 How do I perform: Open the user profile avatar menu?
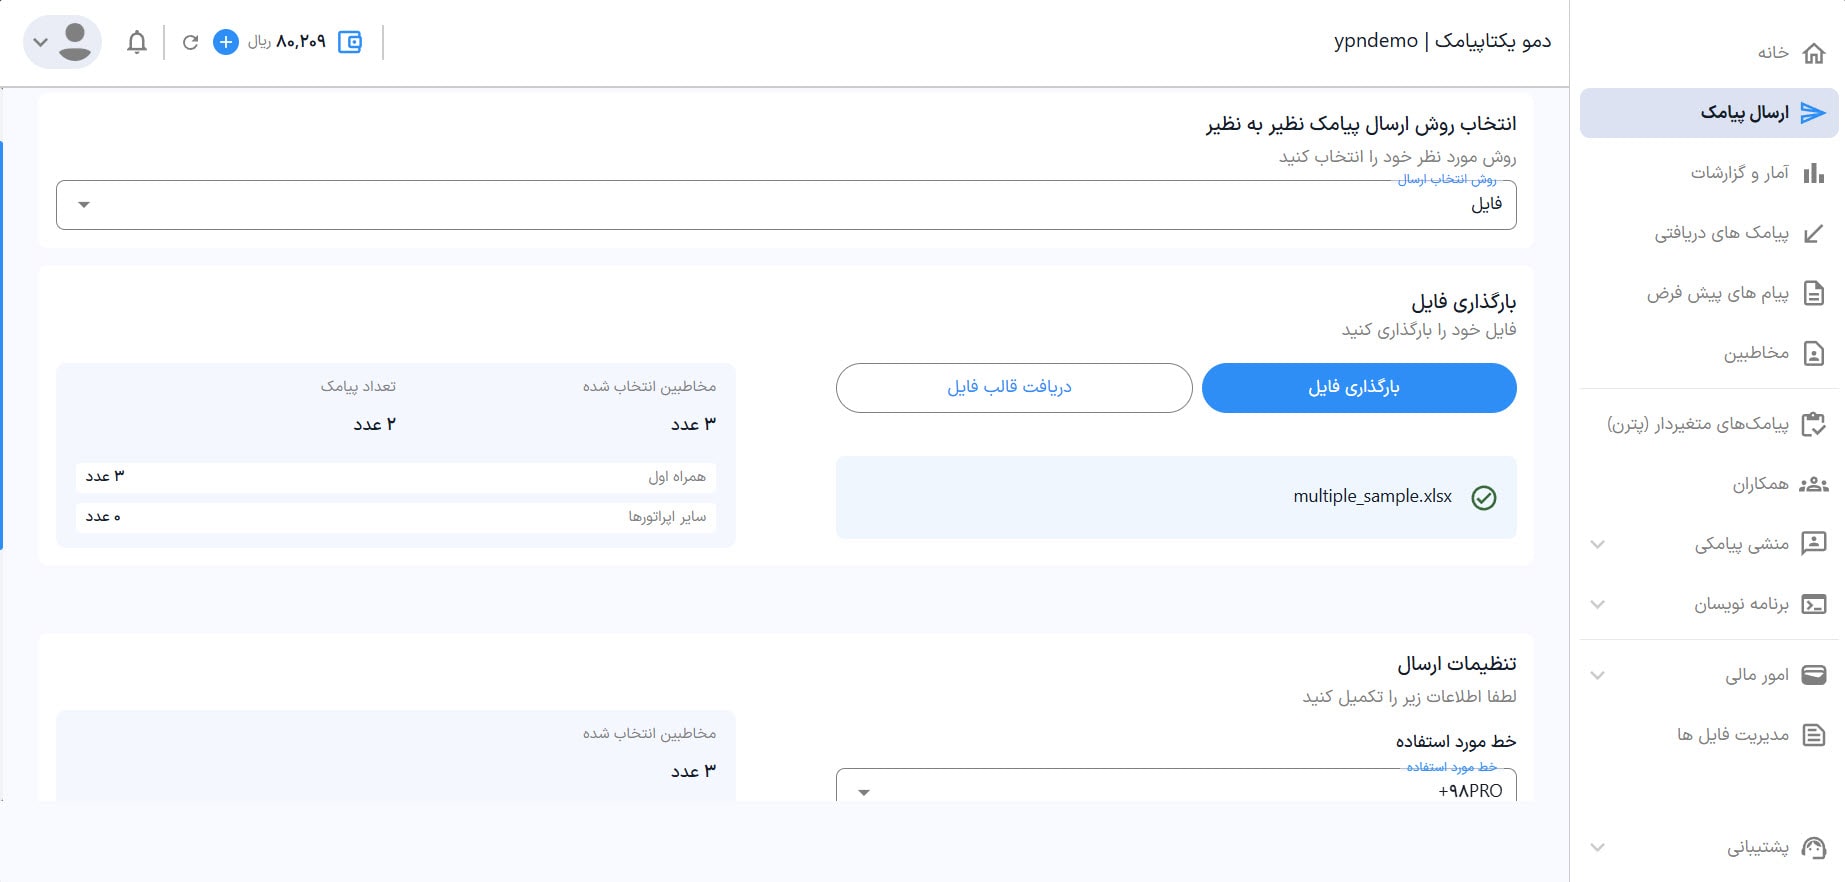(62, 42)
